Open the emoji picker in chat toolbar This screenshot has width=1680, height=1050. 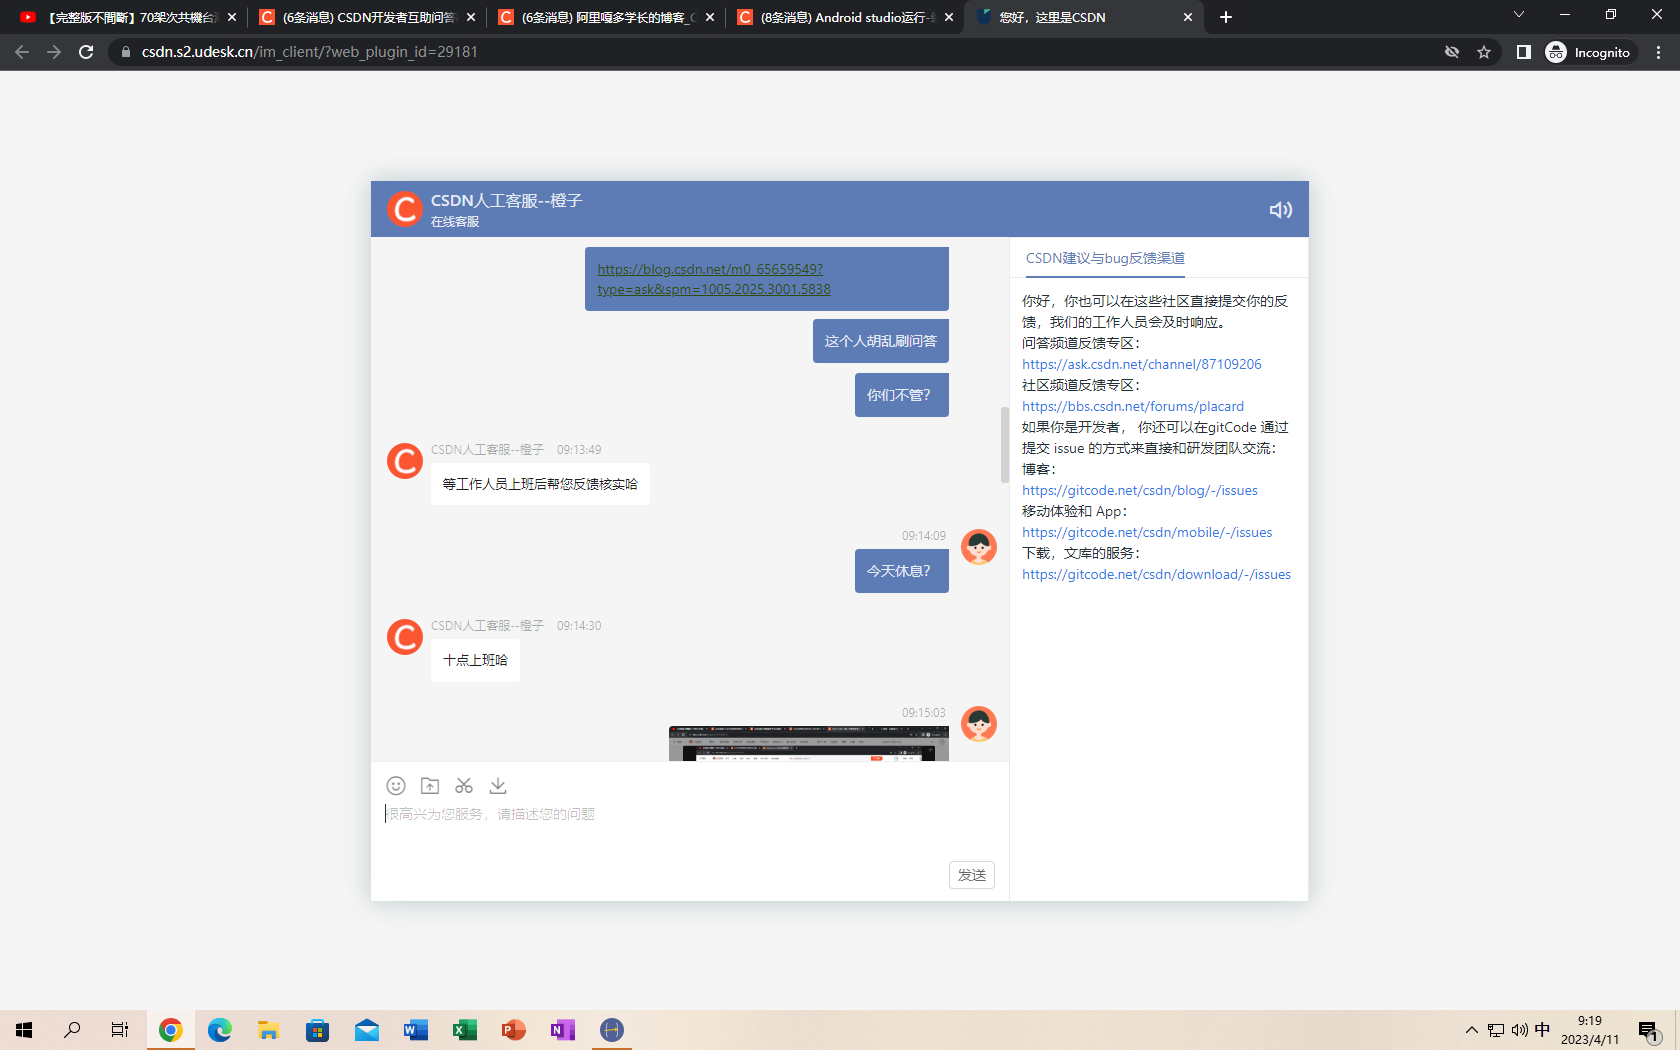click(396, 786)
